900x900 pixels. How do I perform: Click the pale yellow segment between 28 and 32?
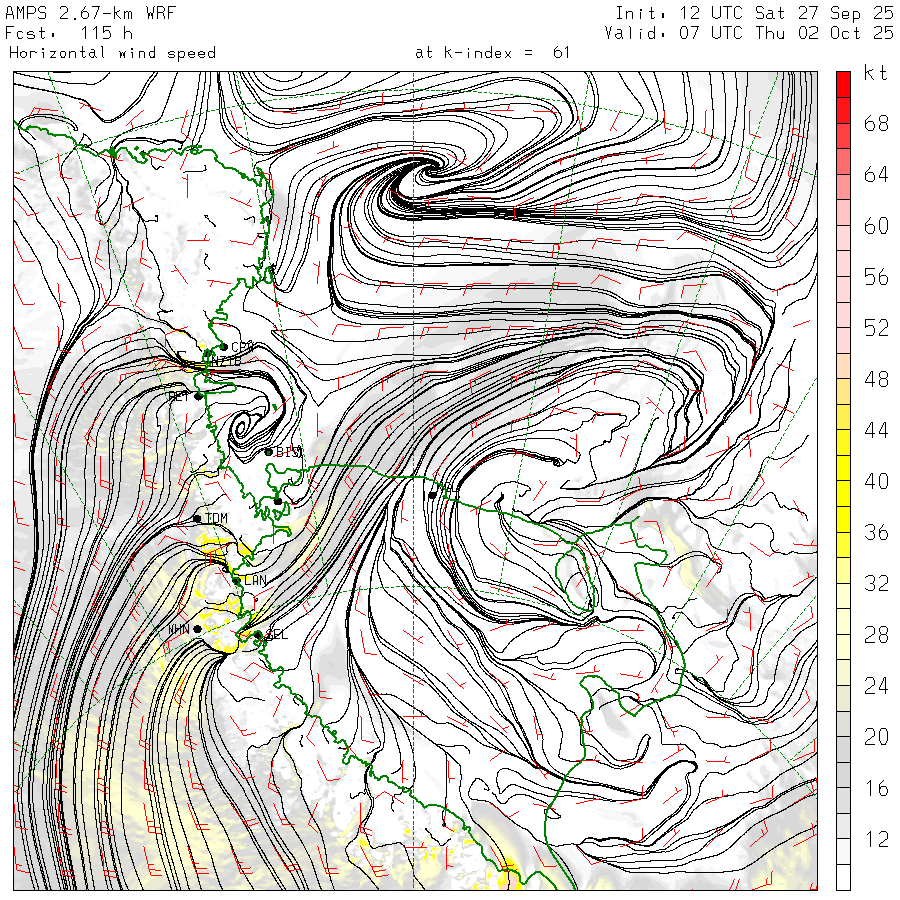(843, 609)
